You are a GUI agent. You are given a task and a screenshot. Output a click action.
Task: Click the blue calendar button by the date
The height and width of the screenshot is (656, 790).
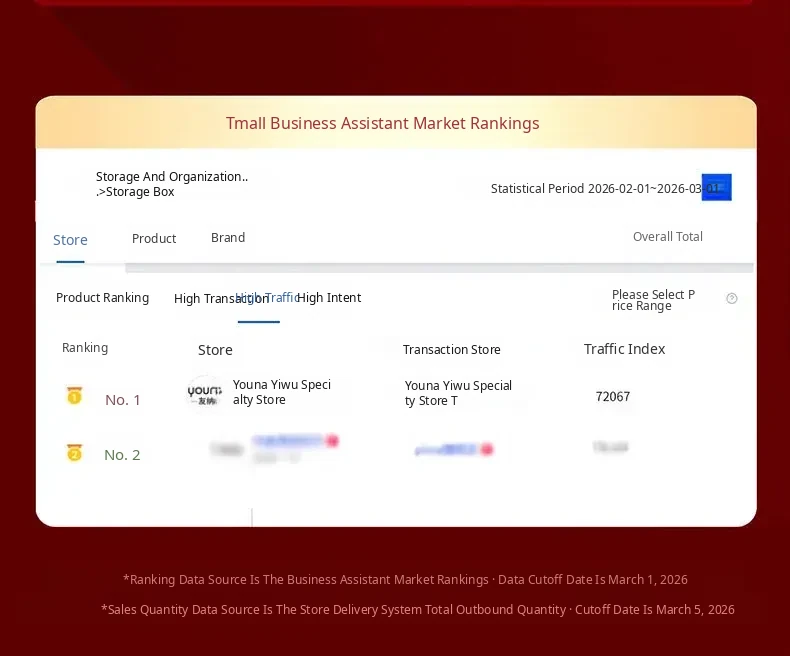pyautogui.click(x=716, y=187)
